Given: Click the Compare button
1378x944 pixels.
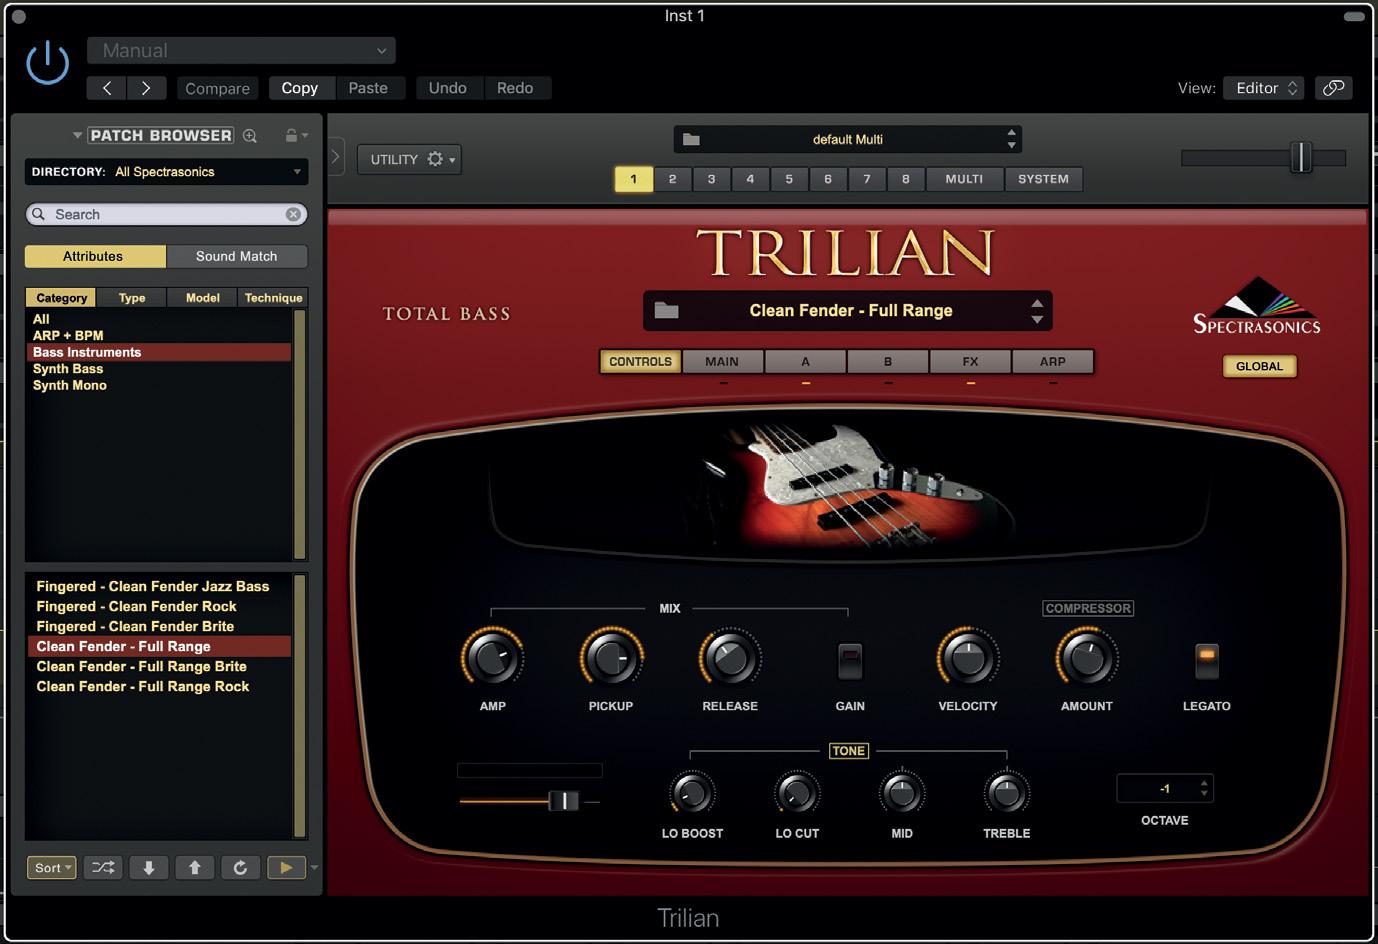Looking at the screenshot, I should point(217,88).
